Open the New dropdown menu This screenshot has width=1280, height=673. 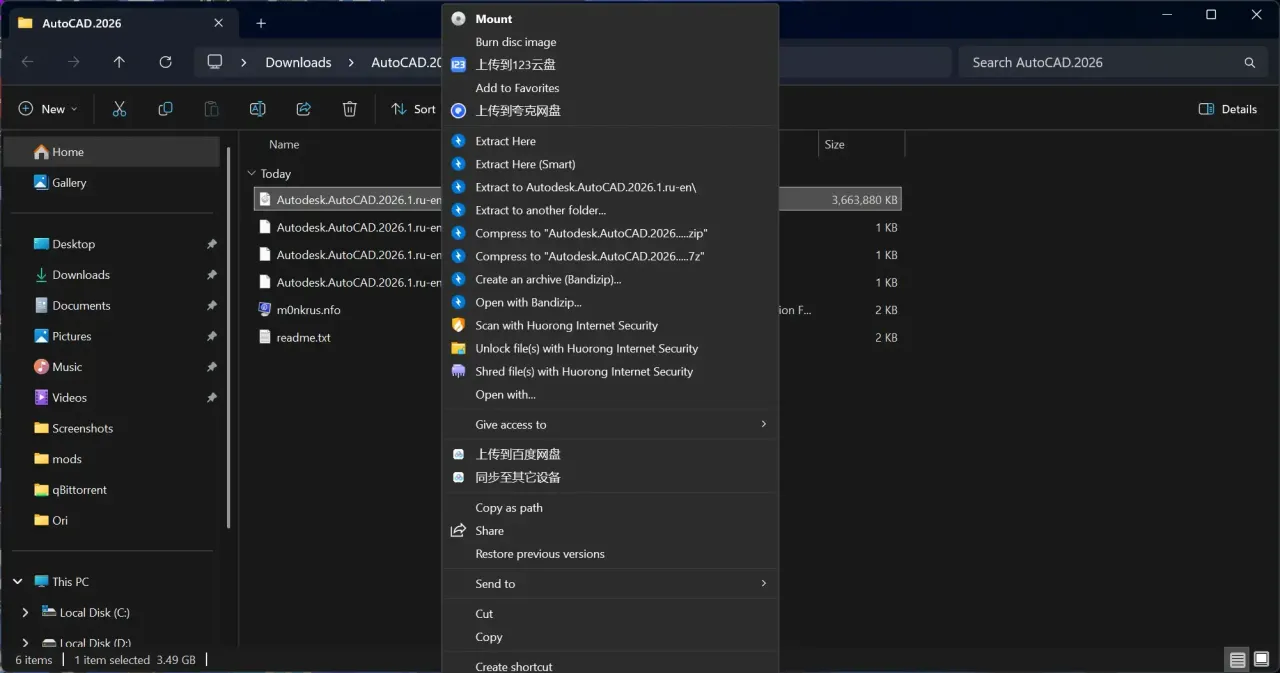click(x=48, y=109)
